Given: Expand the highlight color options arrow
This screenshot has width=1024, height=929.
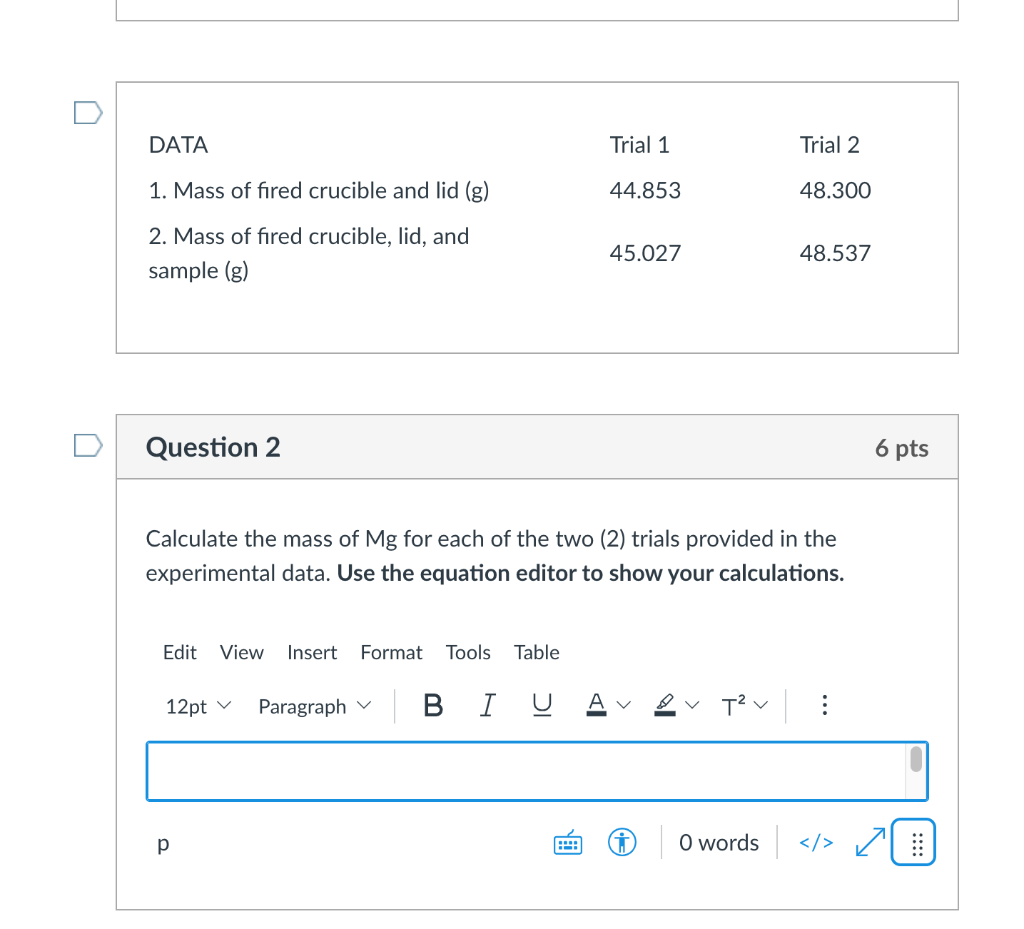Looking at the screenshot, I should (692, 705).
